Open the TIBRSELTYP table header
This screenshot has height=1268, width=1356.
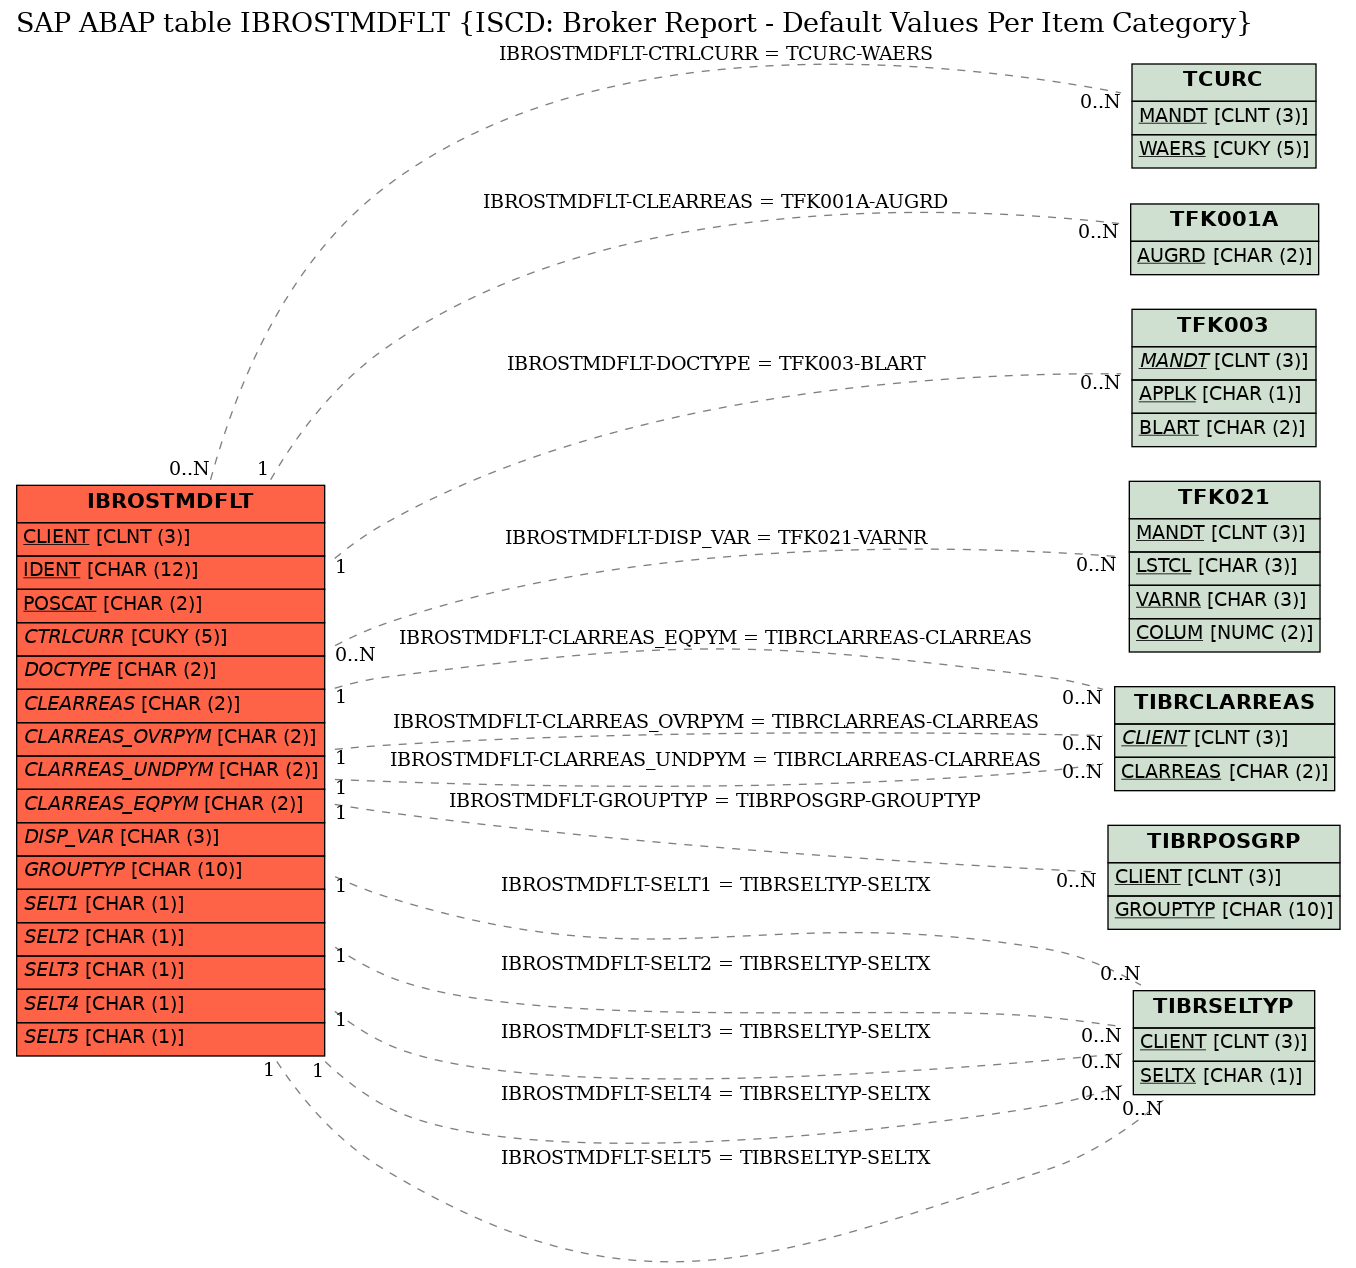click(1223, 1007)
